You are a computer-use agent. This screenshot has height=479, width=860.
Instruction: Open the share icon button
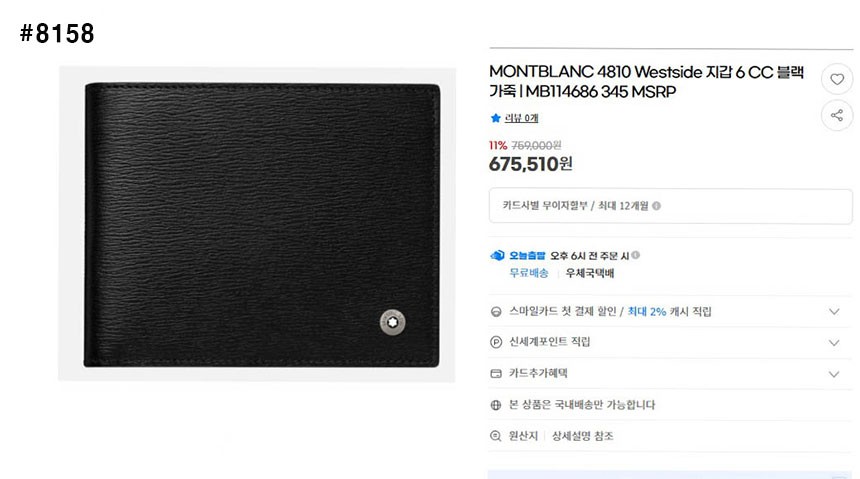coord(837,115)
